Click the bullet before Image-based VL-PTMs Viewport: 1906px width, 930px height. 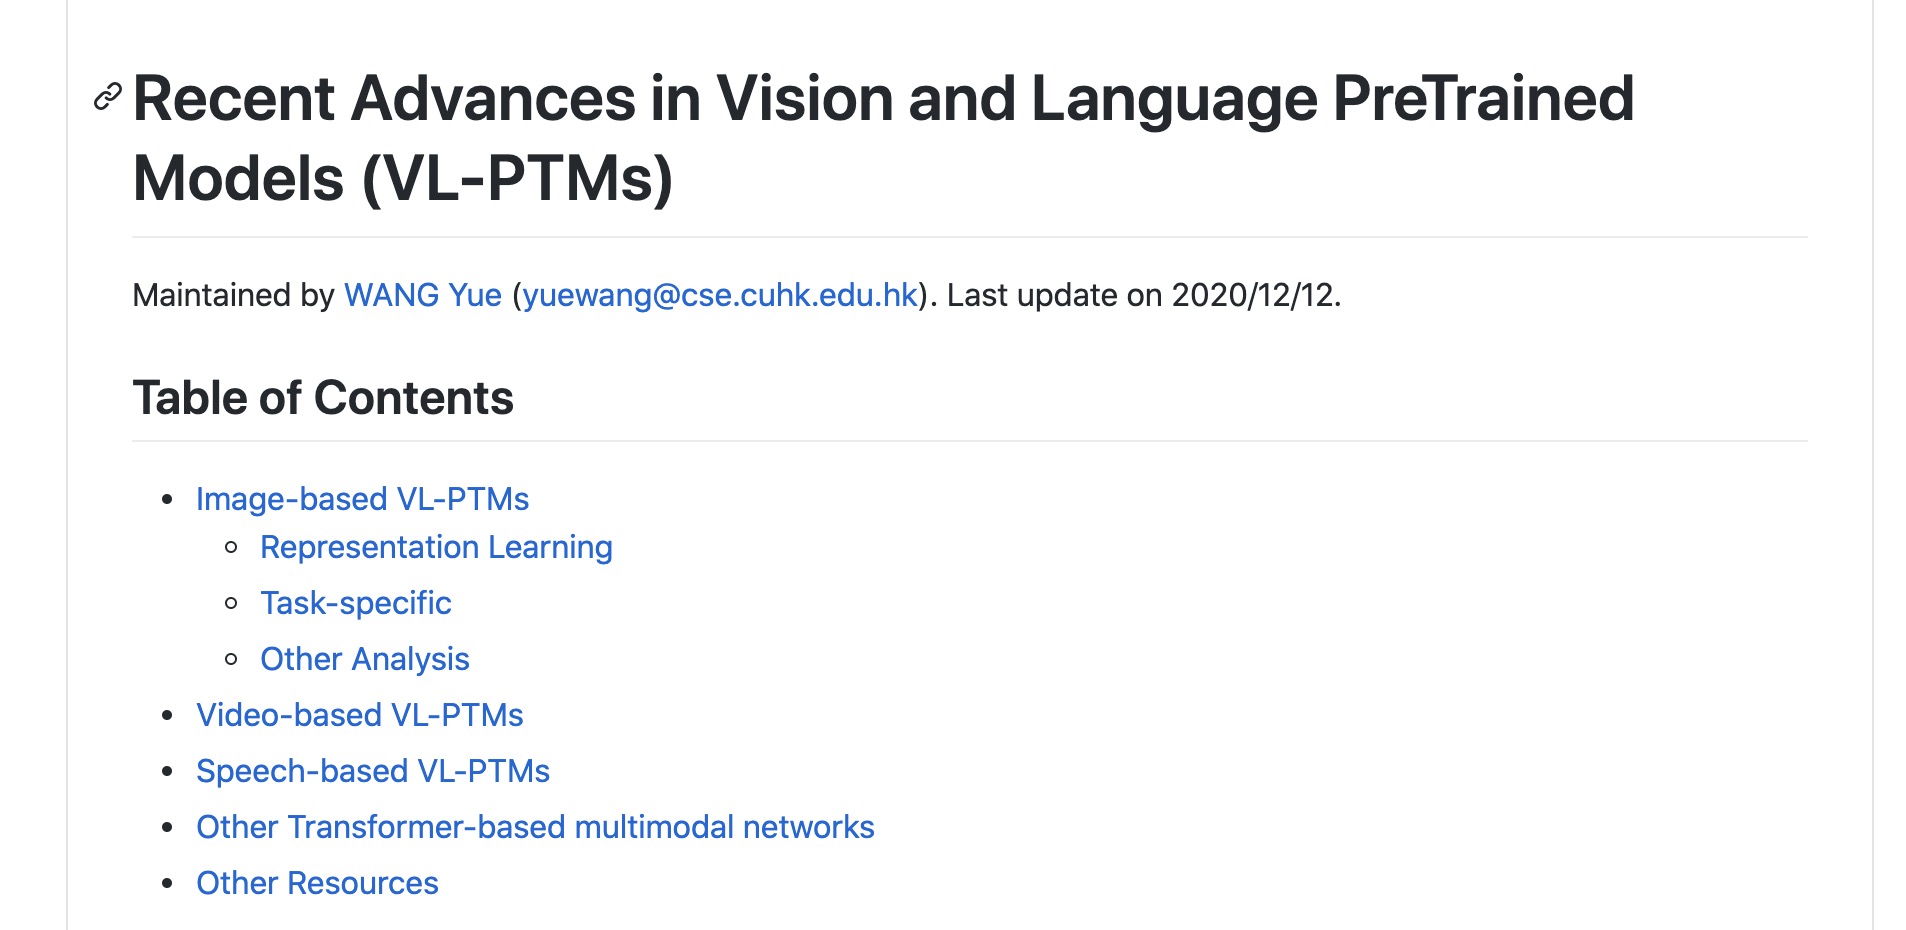pyautogui.click(x=168, y=499)
